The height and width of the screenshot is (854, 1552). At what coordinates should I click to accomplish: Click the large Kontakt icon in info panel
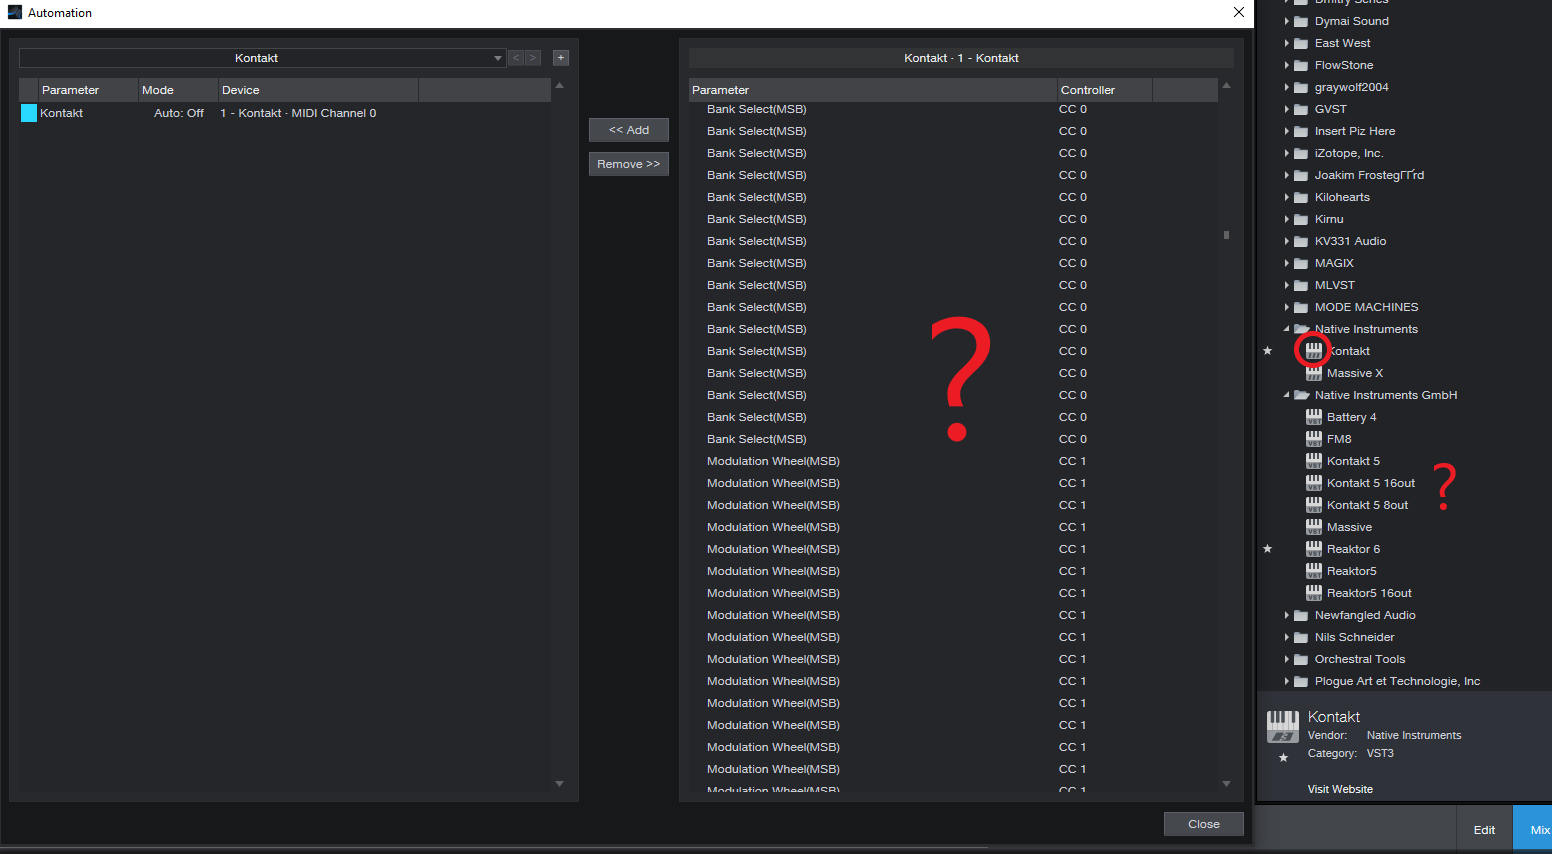1283,727
